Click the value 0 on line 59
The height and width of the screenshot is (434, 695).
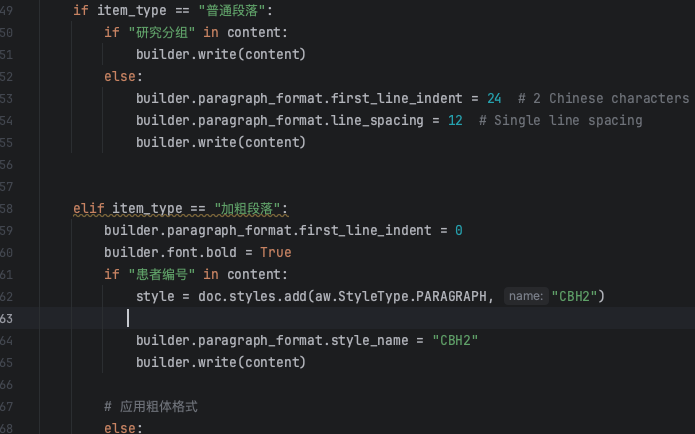(x=459, y=231)
